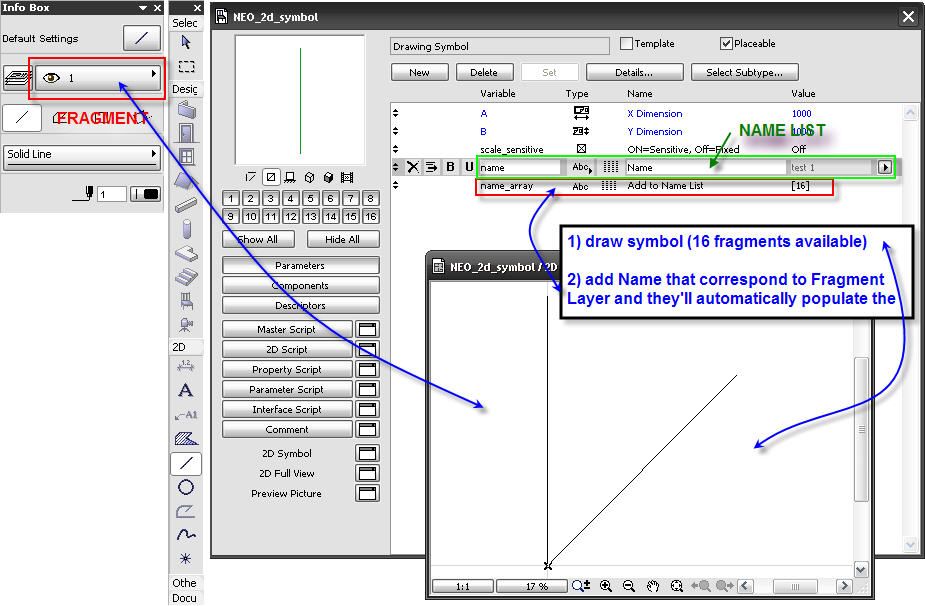Viewport: 925px width, 606px height.
Task: Switch preview to shaded 3D view
Action: coord(329,177)
